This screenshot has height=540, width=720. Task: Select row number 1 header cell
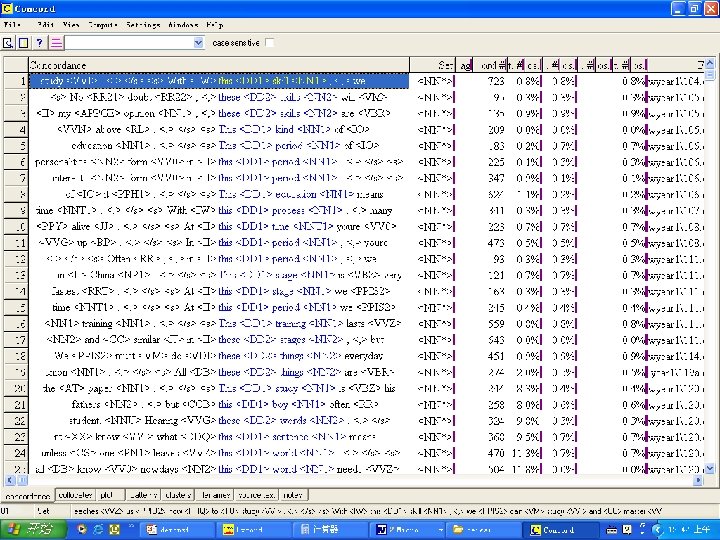coord(16,81)
